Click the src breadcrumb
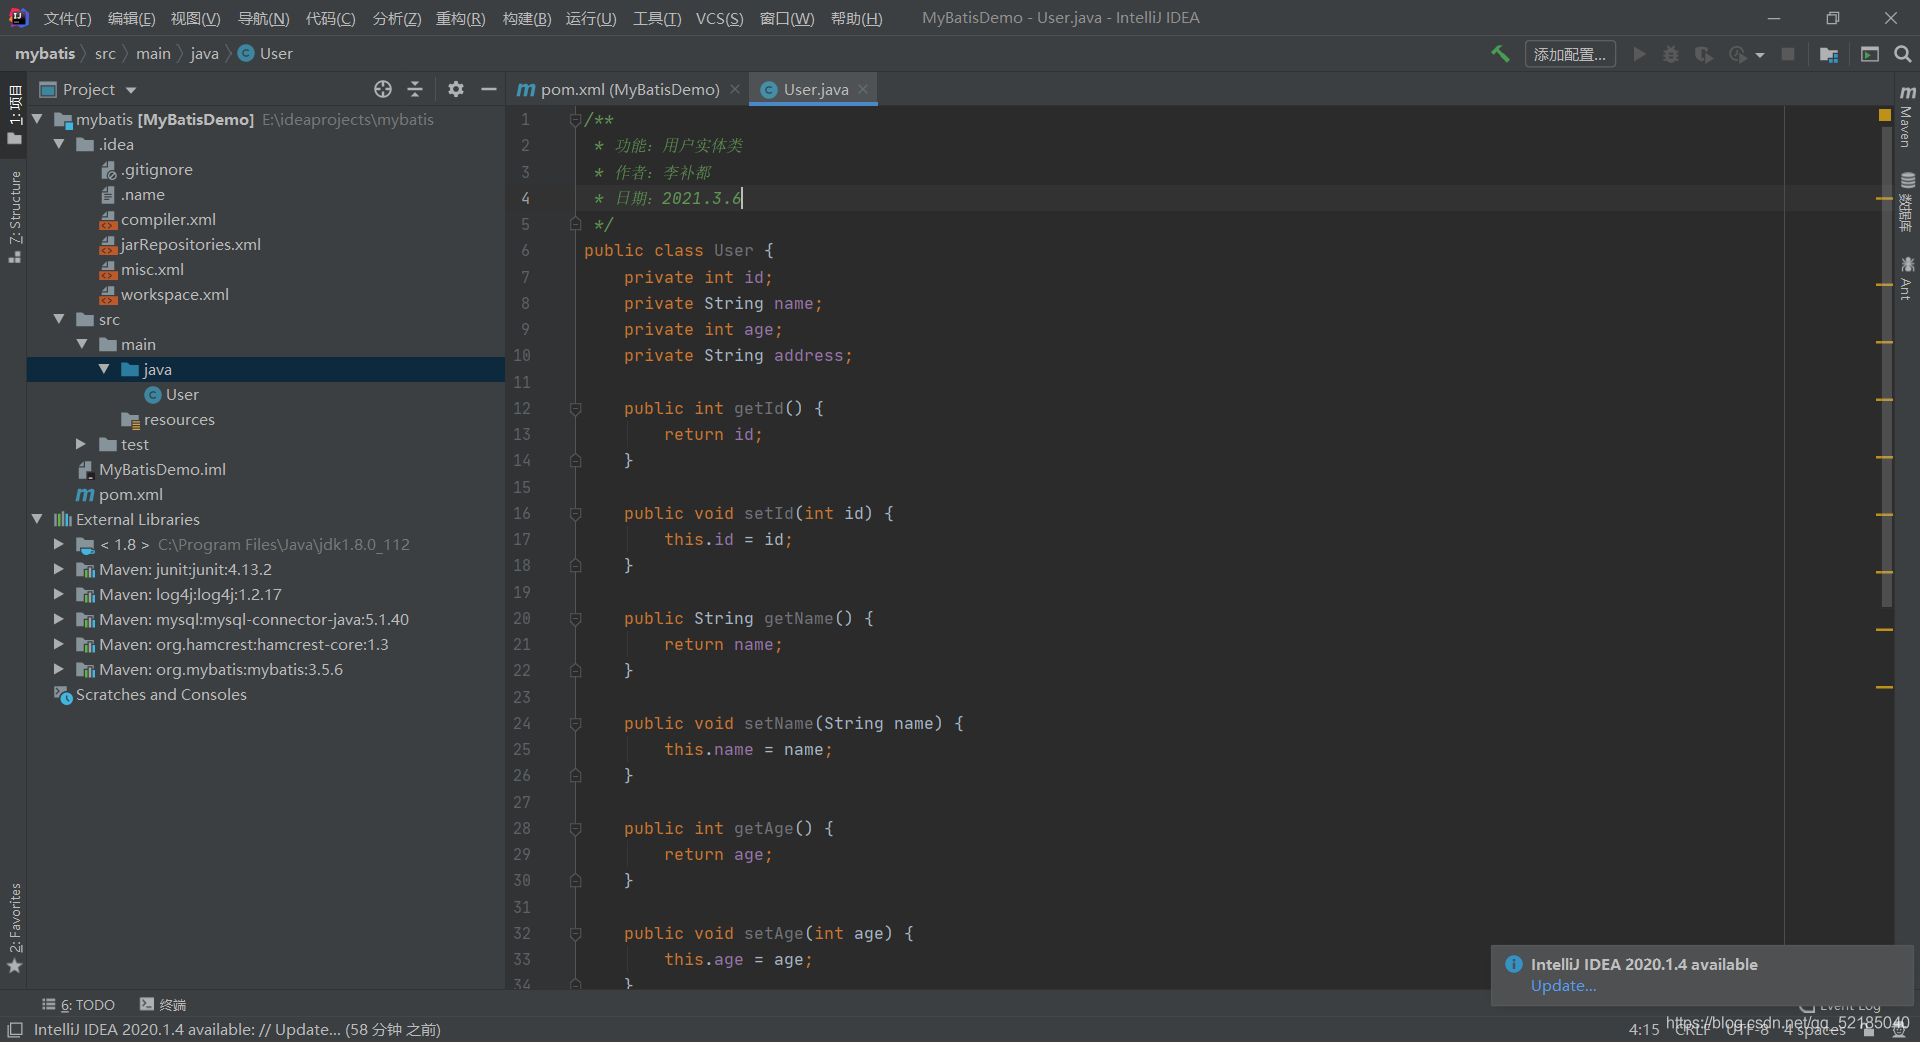1920x1042 pixels. (105, 54)
